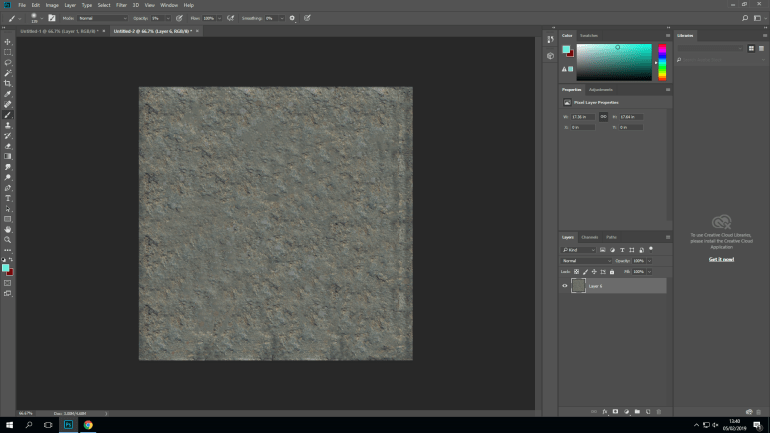Open the Image menu

pos(52,5)
